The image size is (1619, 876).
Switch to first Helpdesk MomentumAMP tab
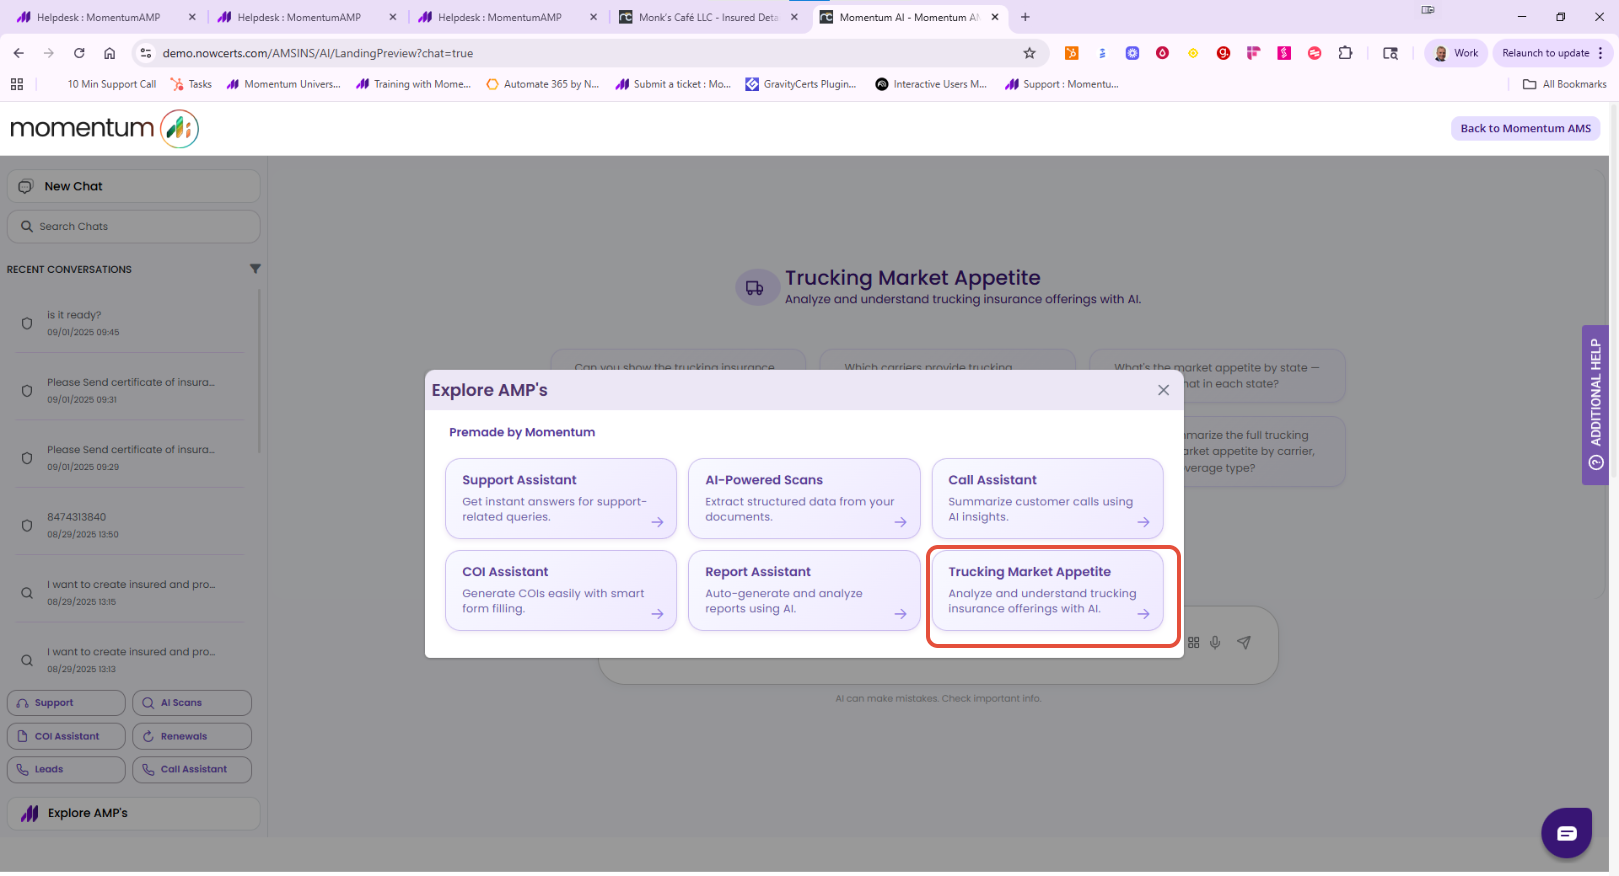(106, 17)
